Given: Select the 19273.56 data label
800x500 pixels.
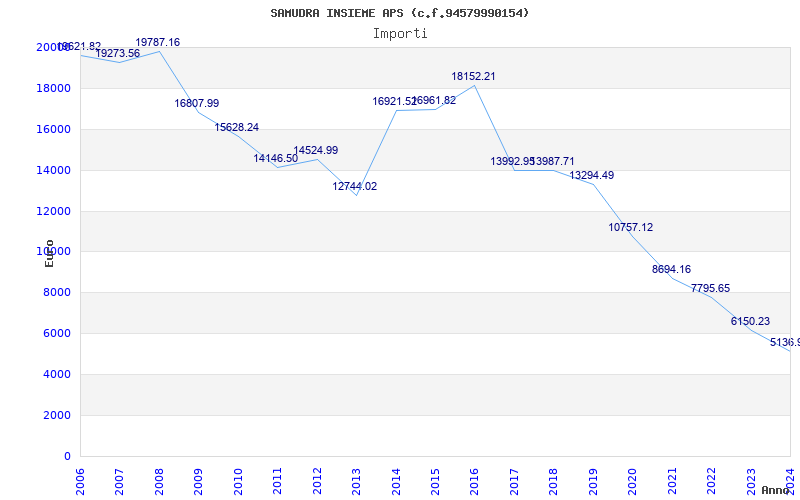Looking at the screenshot, I should point(118,53).
